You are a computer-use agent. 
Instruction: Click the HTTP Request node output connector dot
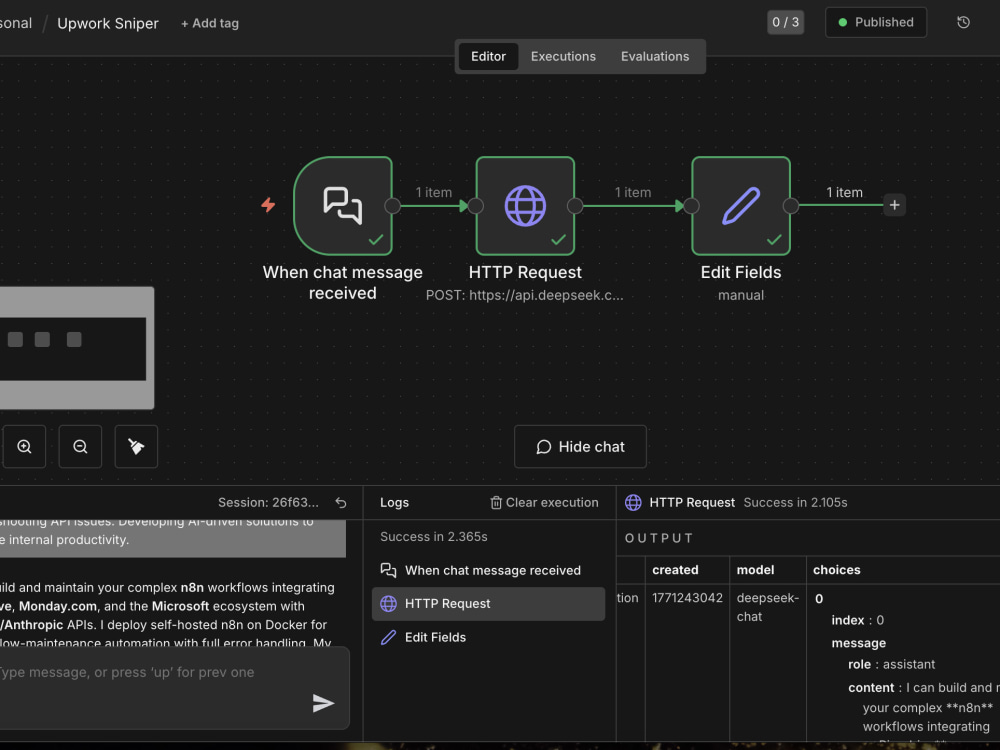tap(575, 206)
